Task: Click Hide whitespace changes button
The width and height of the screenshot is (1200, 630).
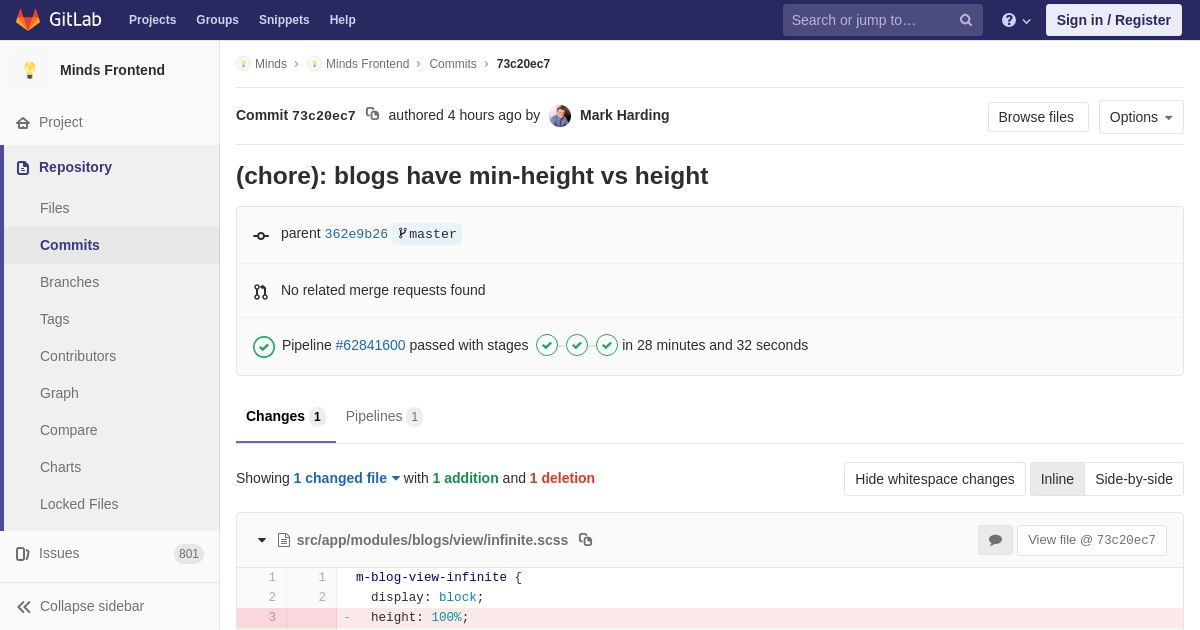Action: pyautogui.click(x=935, y=479)
